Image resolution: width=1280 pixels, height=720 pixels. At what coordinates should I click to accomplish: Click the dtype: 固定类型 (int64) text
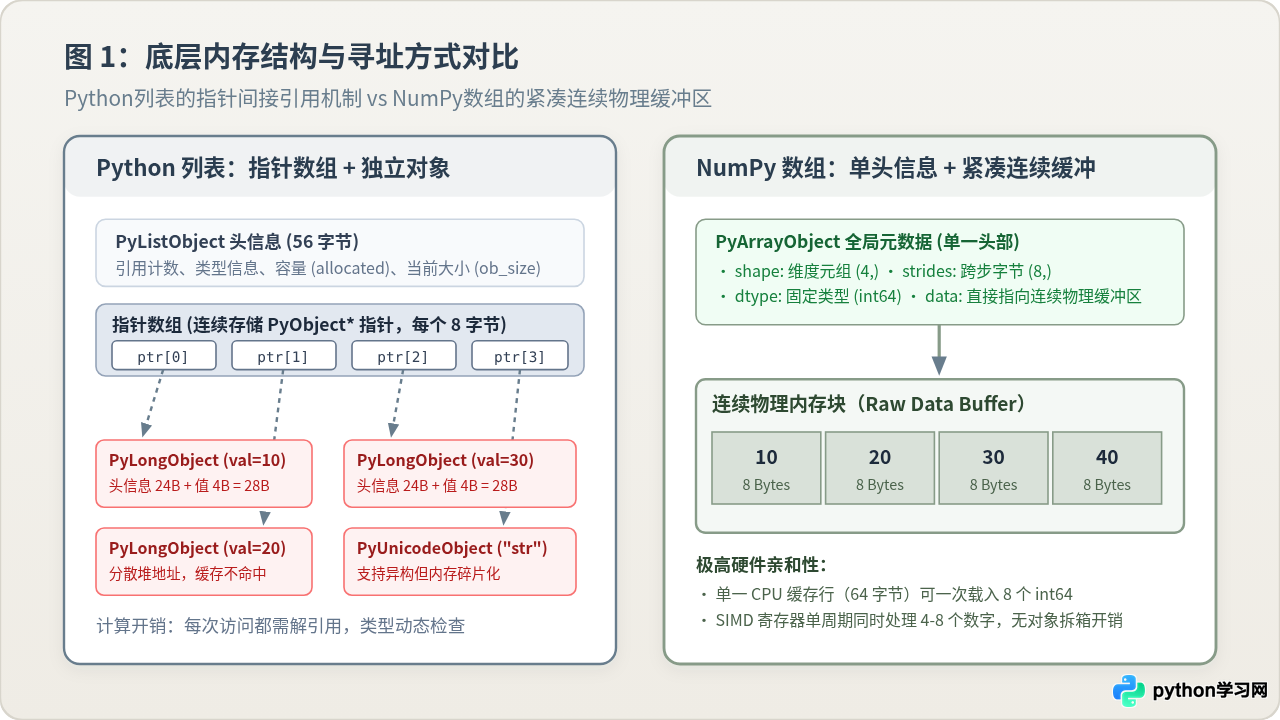[x=818, y=297]
